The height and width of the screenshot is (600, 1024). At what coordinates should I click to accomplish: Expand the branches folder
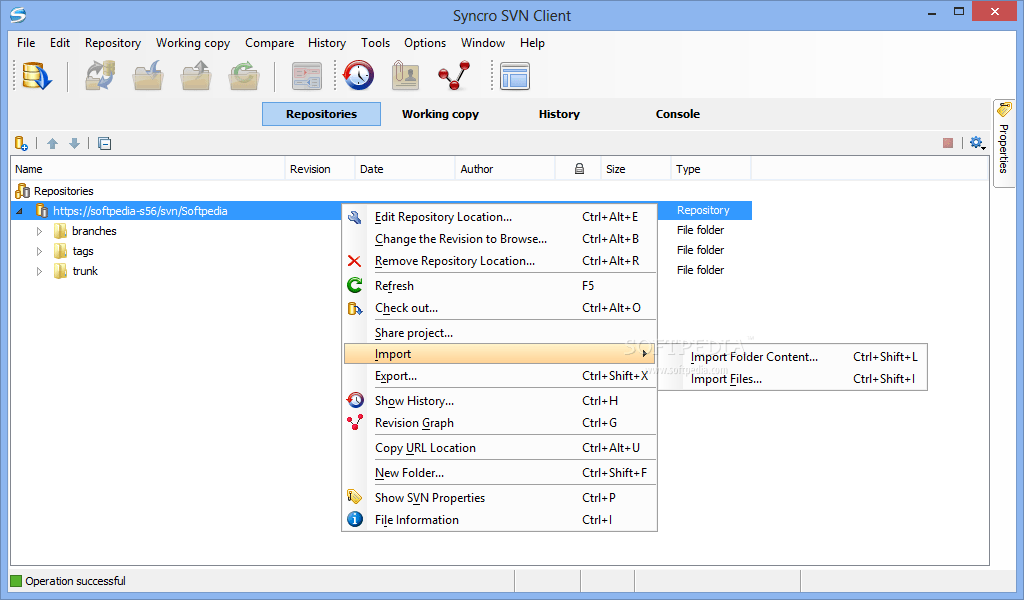(39, 231)
